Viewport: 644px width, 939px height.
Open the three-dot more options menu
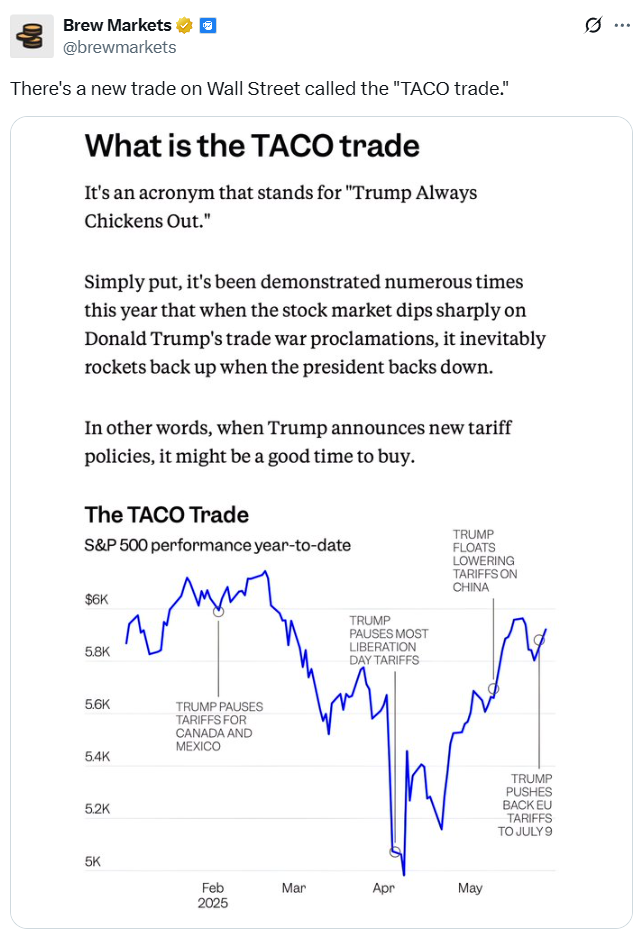tap(622, 25)
